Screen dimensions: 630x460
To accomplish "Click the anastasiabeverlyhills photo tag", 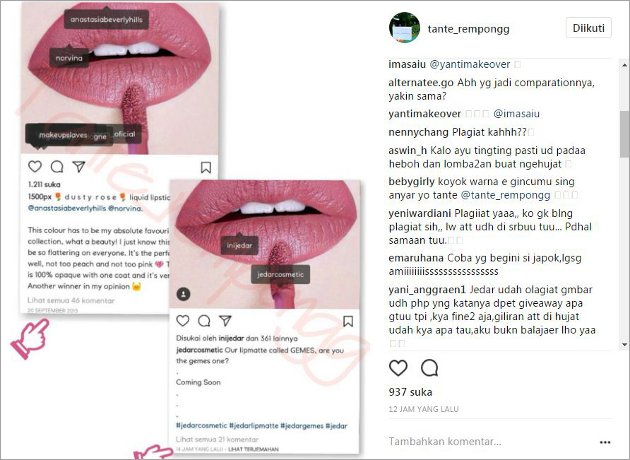I will pyautogui.click(x=106, y=19).
